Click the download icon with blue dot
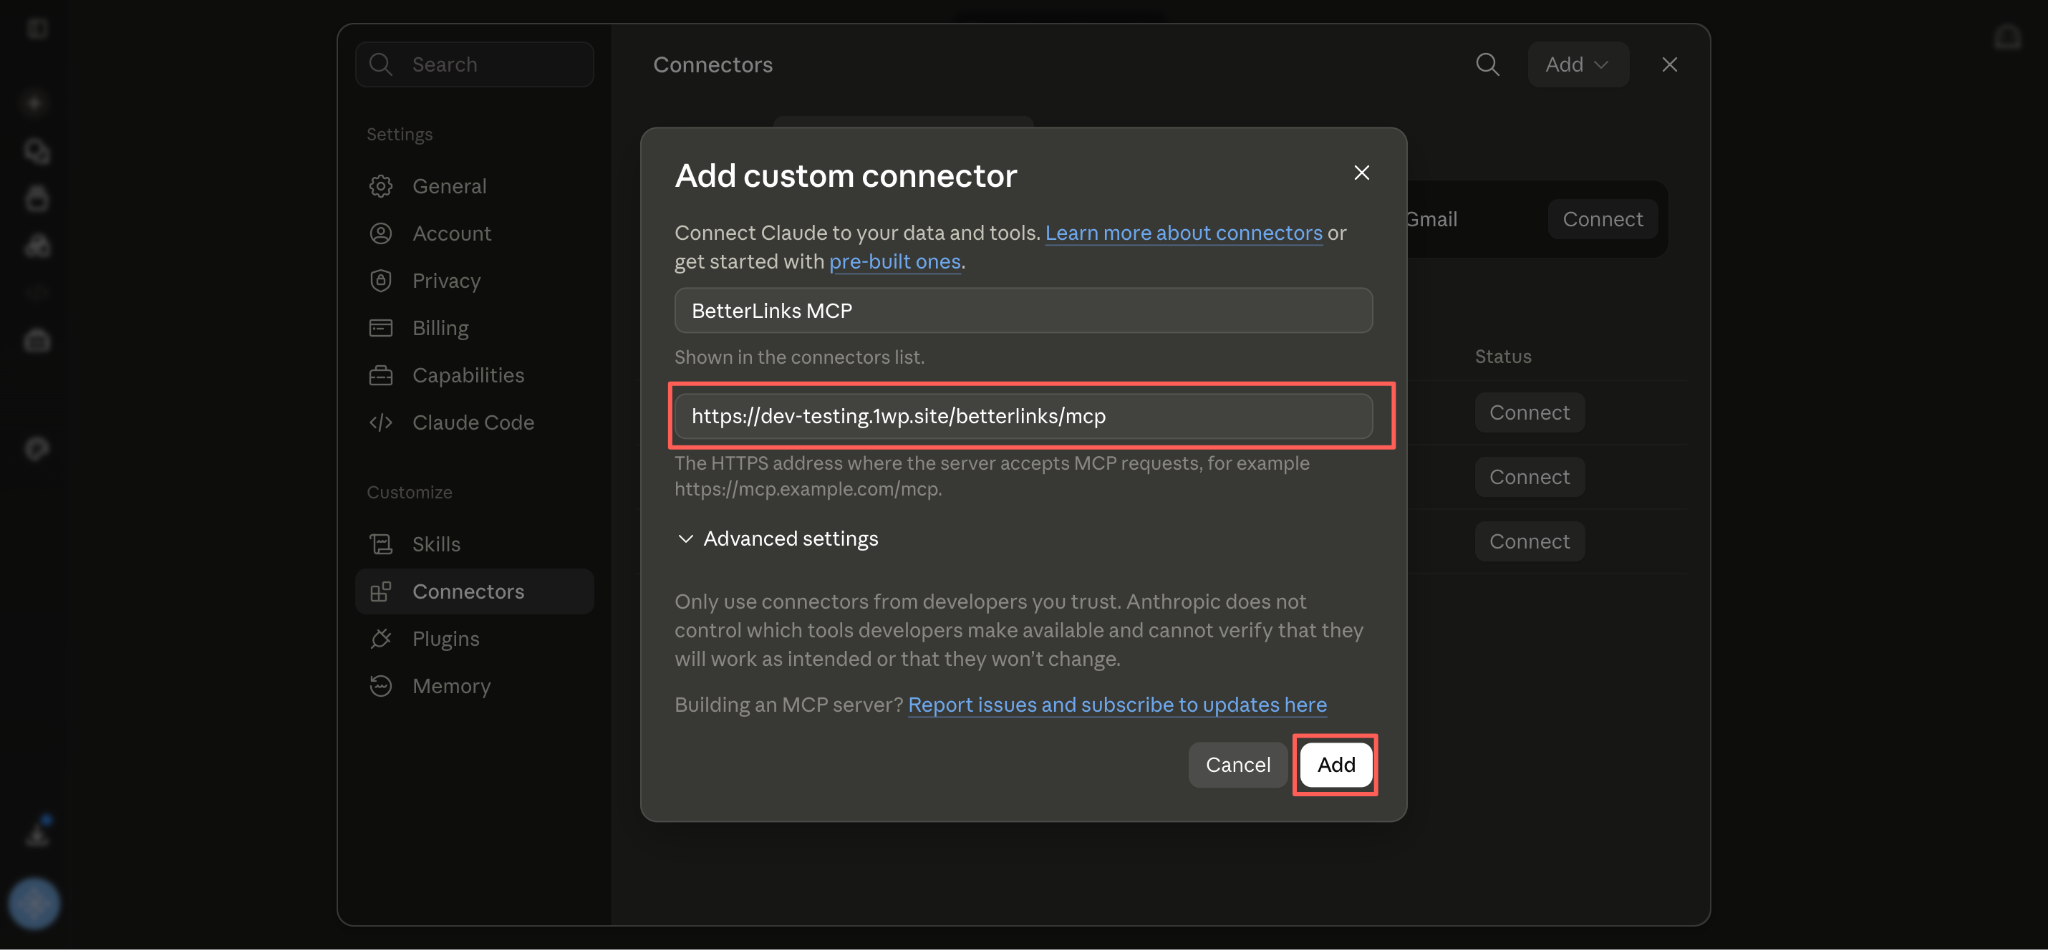This screenshot has height=950, width=2048. click(x=38, y=832)
